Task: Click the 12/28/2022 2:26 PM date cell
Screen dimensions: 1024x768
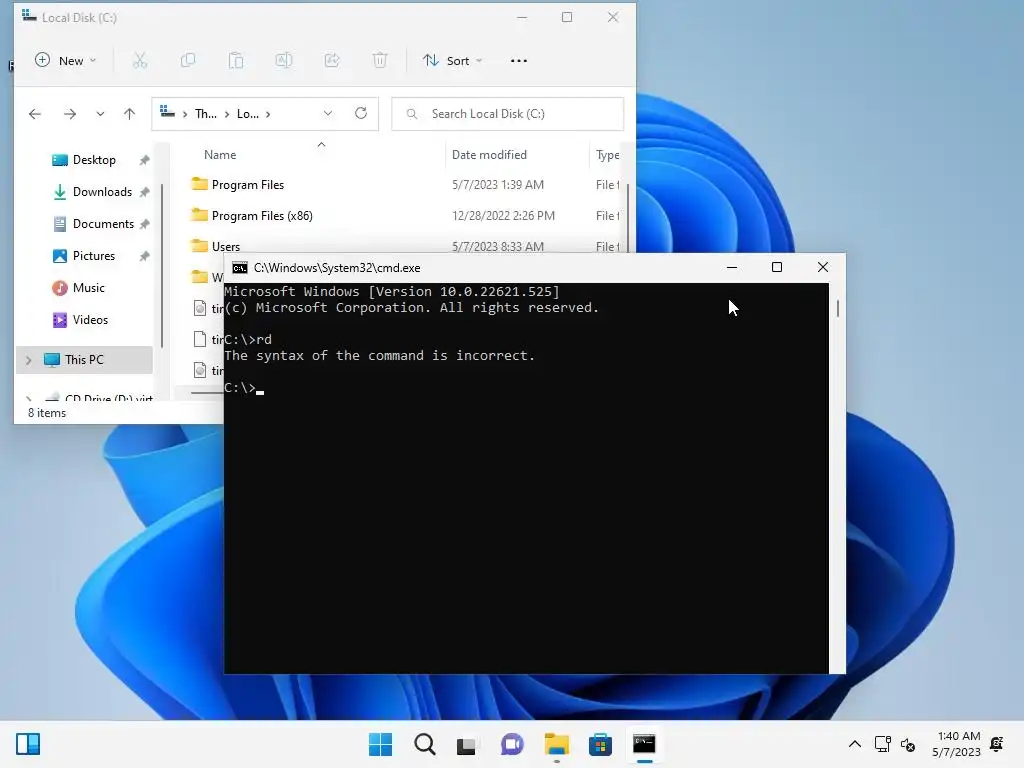Action: pyautogui.click(x=503, y=216)
